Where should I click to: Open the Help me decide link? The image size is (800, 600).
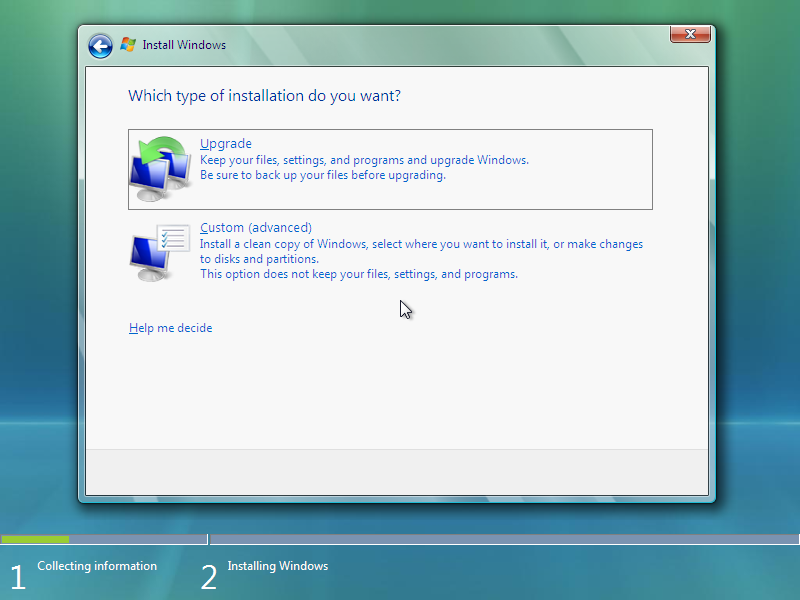(170, 328)
